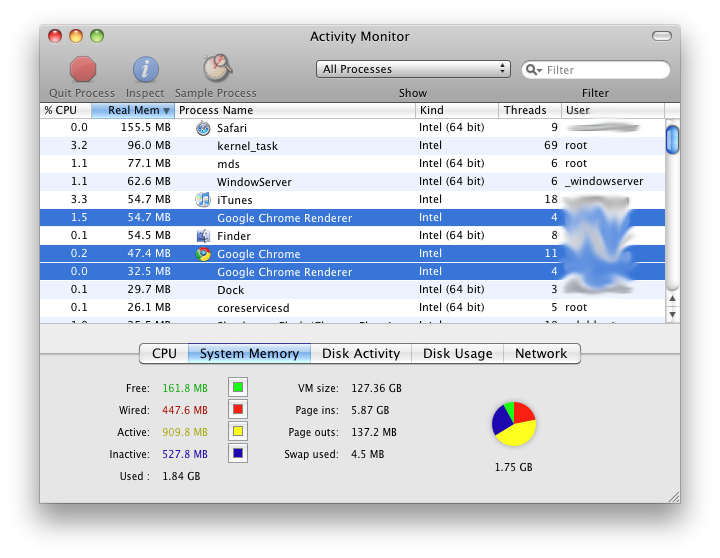720x558 pixels.
Task: Open the Inspect info icon
Action: point(146,69)
